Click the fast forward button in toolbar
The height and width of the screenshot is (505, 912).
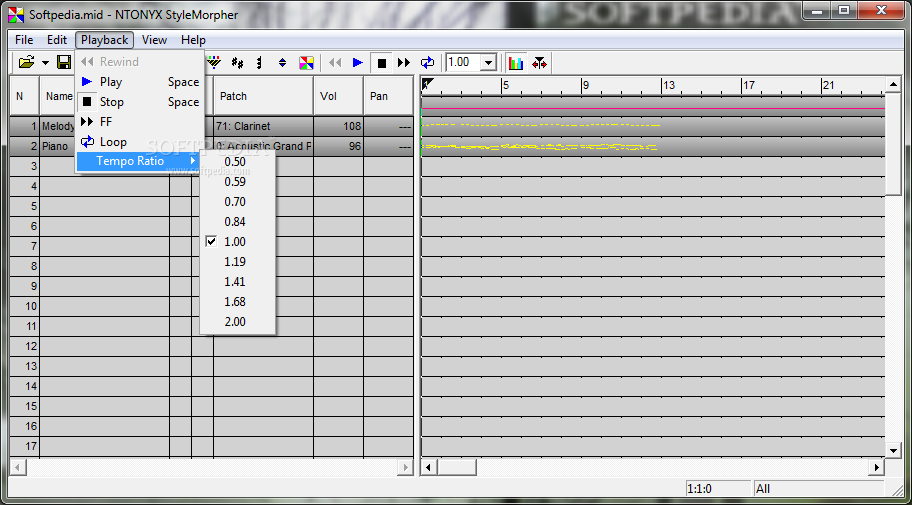[404, 63]
